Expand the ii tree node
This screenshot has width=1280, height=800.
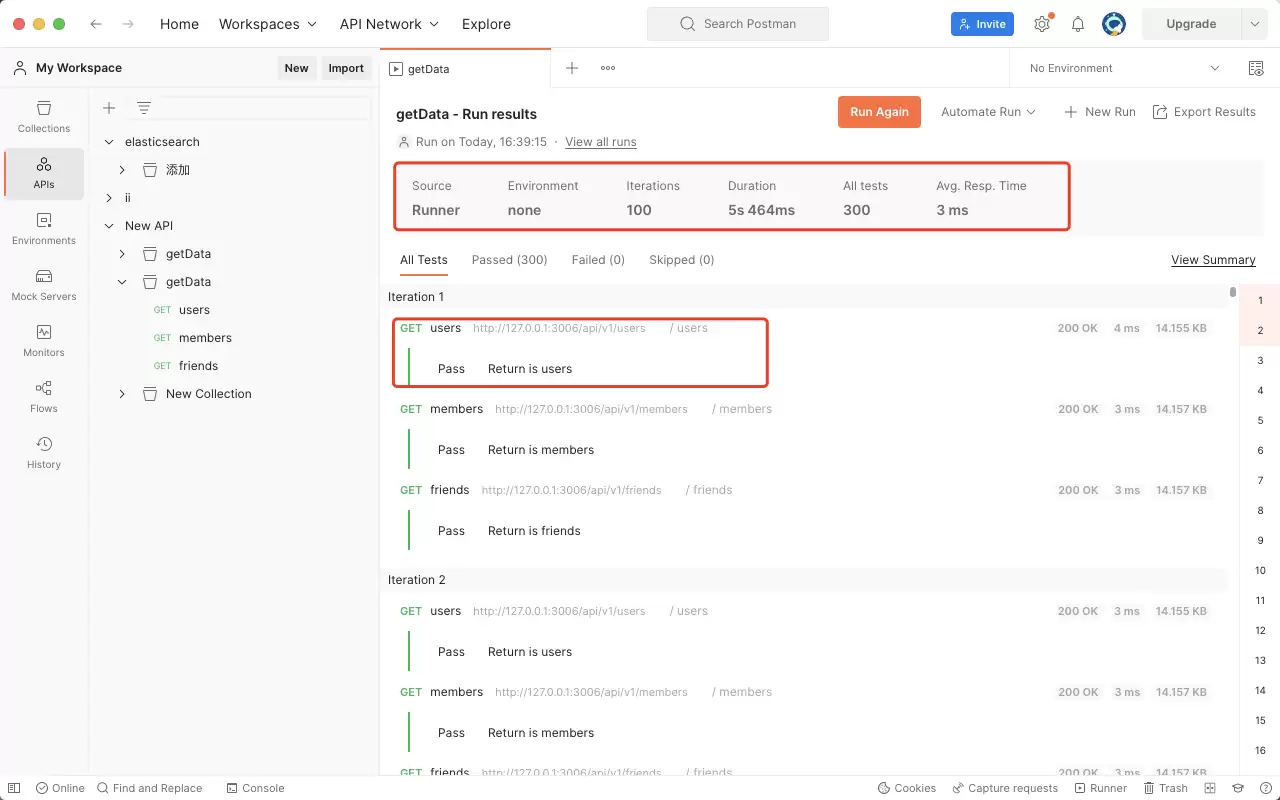coord(109,198)
